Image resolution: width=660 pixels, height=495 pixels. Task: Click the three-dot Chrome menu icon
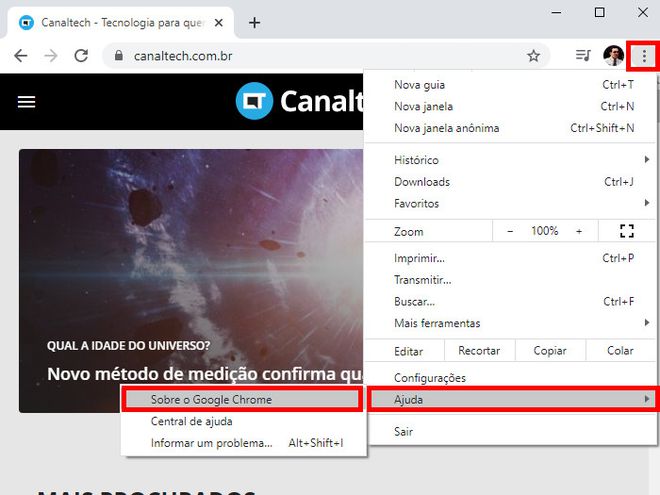[644, 56]
